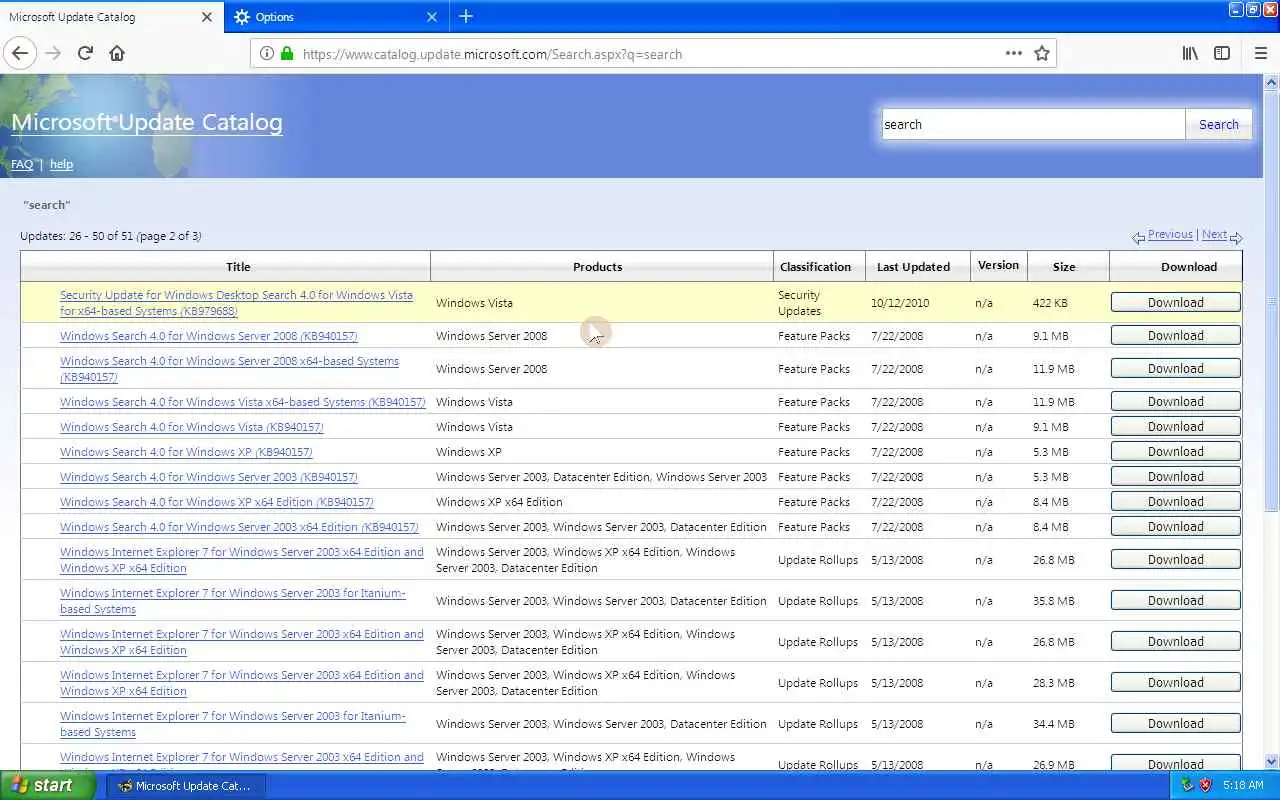Download Windows Search 4.0 for Windows Server 2003 (KB940157)
Screen dimensions: 1280x800
[x=1175, y=476]
